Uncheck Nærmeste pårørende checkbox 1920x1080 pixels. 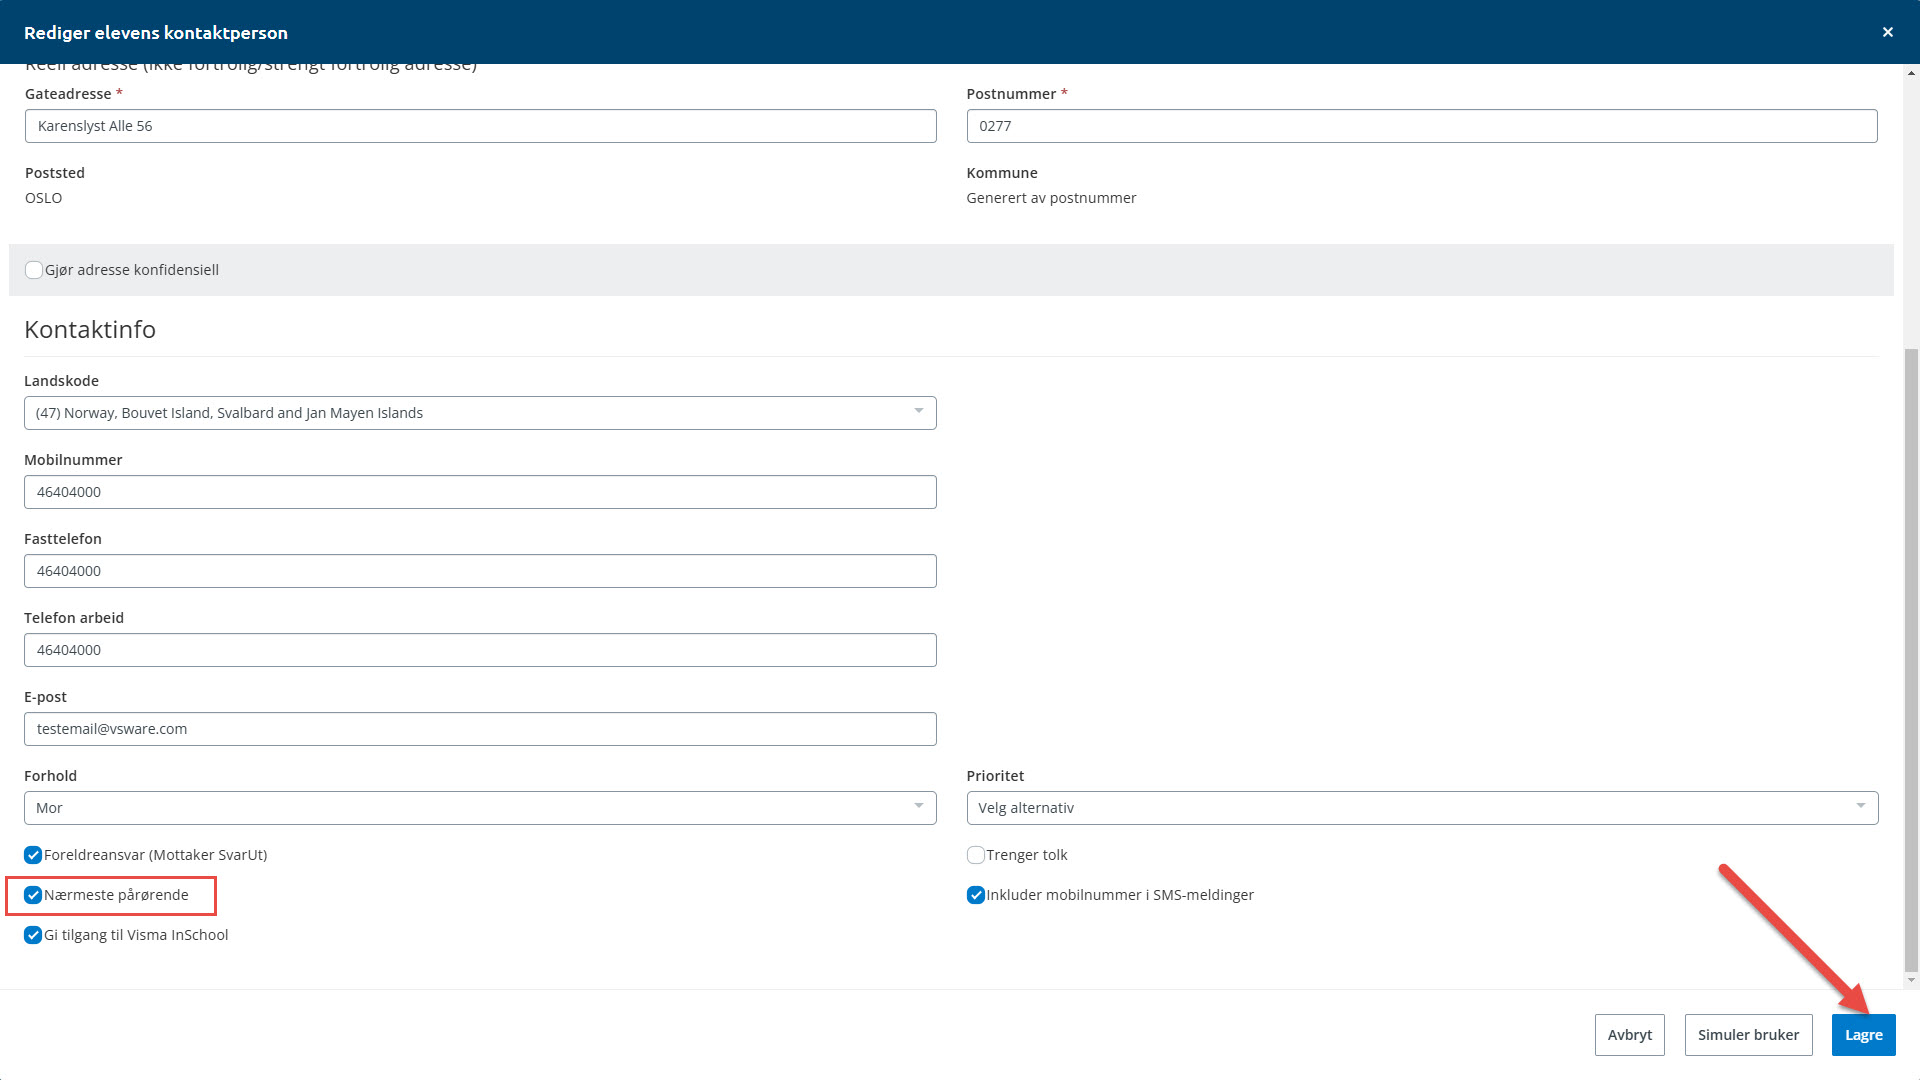click(x=33, y=895)
